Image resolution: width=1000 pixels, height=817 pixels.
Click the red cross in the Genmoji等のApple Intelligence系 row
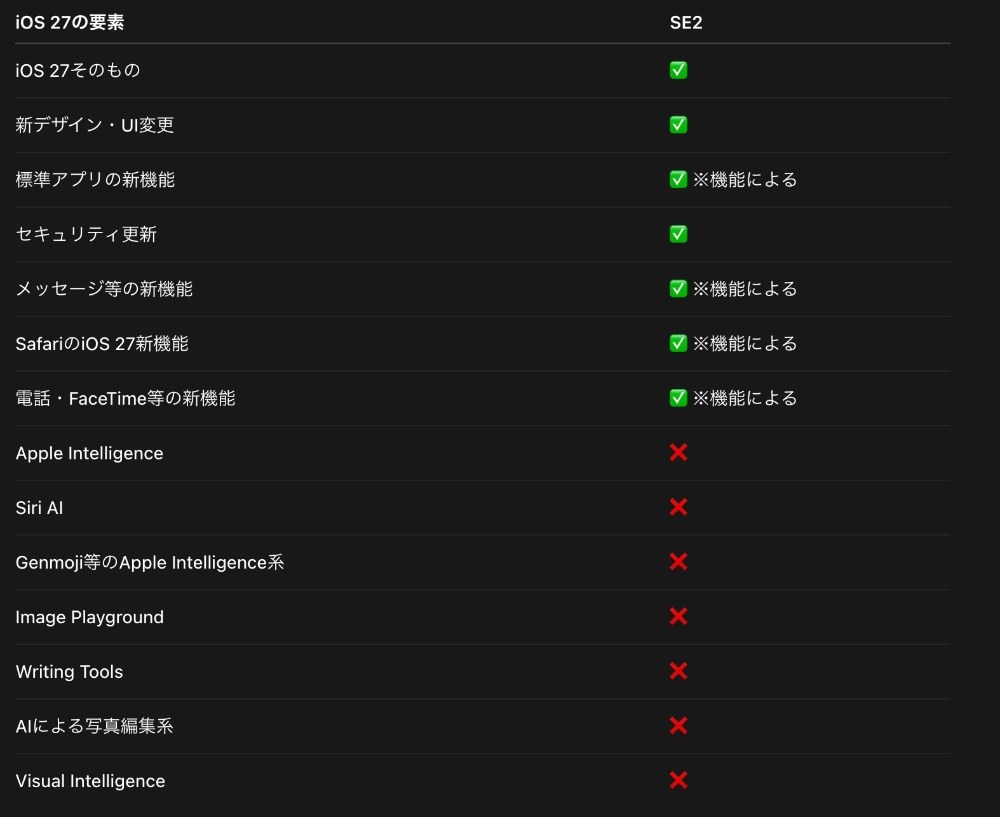[678, 562]
